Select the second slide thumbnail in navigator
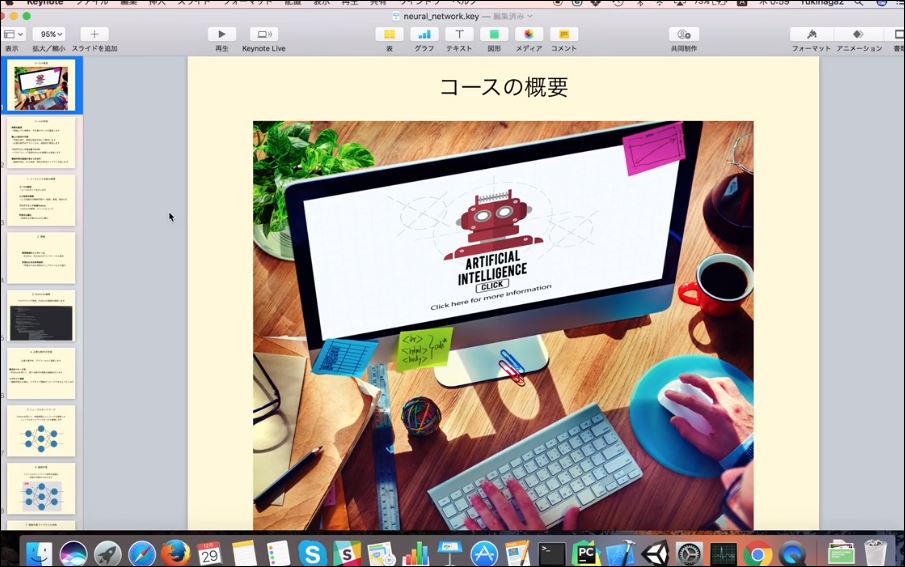Image resolution: width=905 pixels, height=567 pixels. pyautogui.click(x=41, y=143)
